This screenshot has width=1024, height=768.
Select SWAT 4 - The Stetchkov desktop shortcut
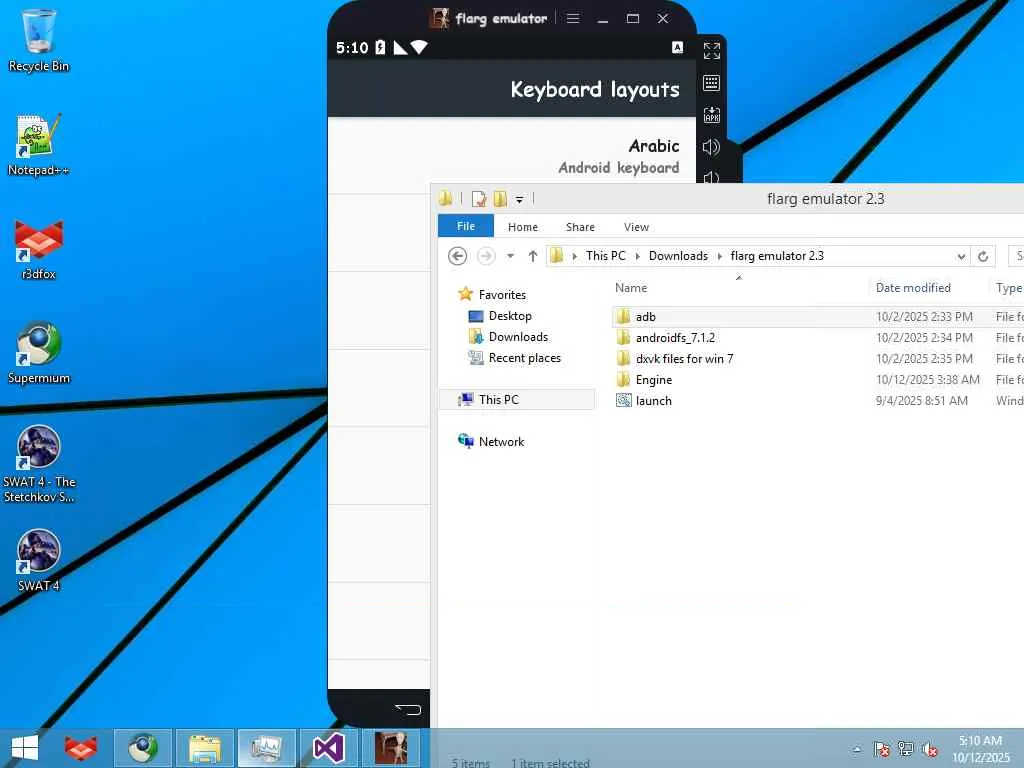point(39,464)
